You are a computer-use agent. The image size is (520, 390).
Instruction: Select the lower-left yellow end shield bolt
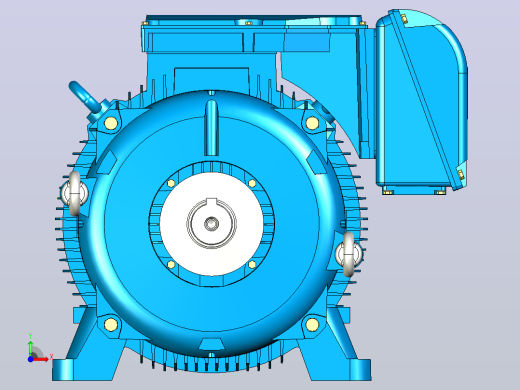[111, 324]
